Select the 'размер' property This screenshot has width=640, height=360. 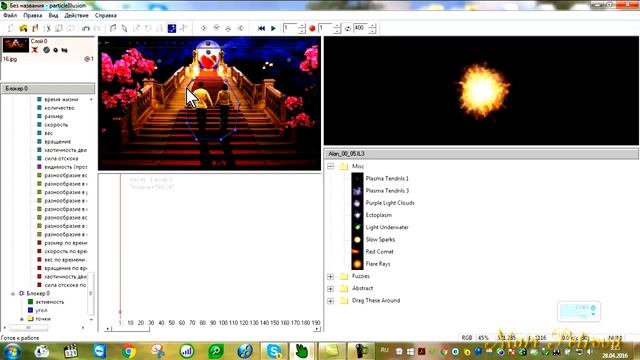pos(53,116)
